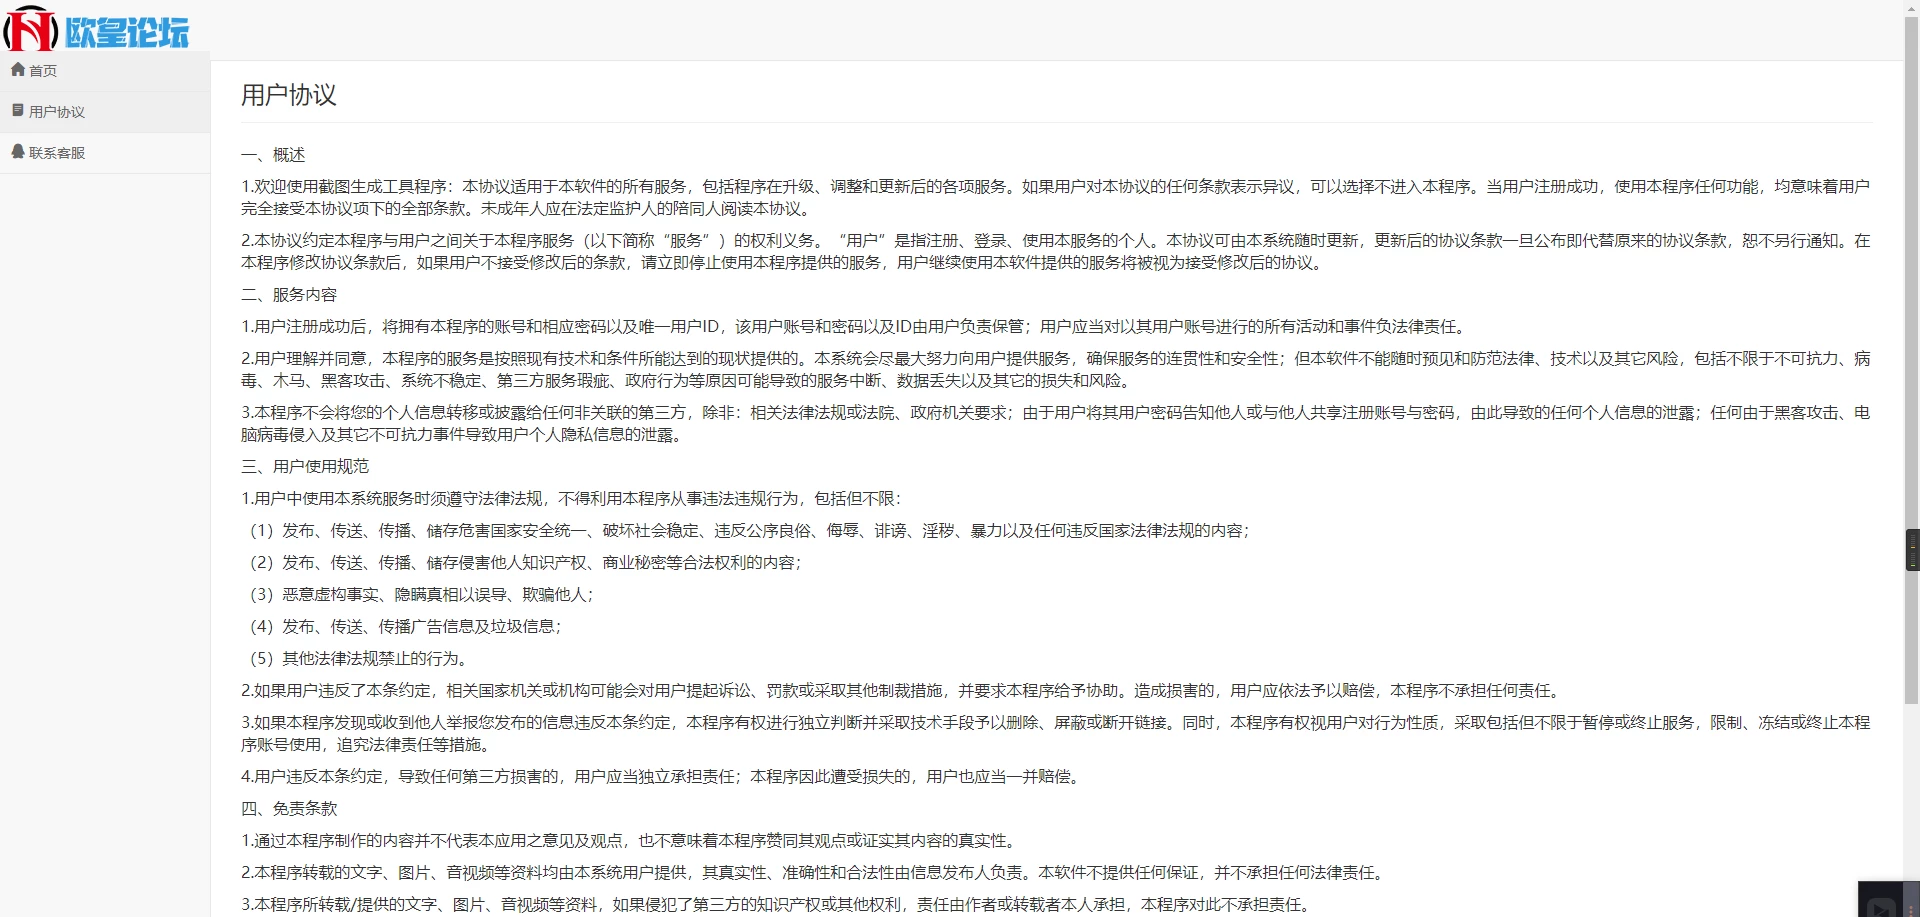Click the blue 欧皇论坛 logo text
This screenshot has height=917, width=1920.
(x=127, y=33)
